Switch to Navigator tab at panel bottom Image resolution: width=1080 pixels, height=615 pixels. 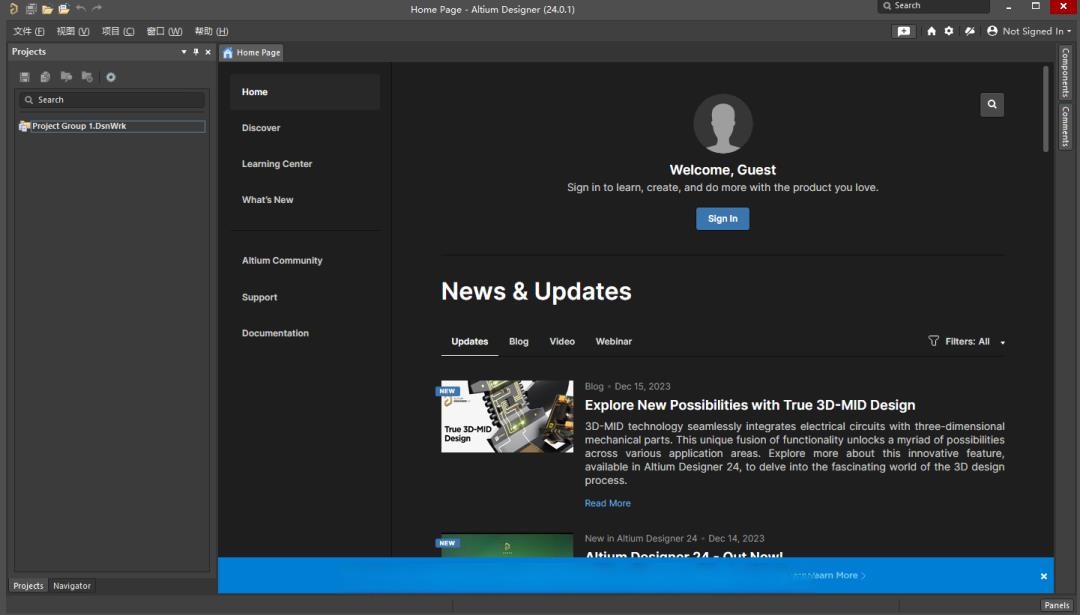(x=72, y=585)
